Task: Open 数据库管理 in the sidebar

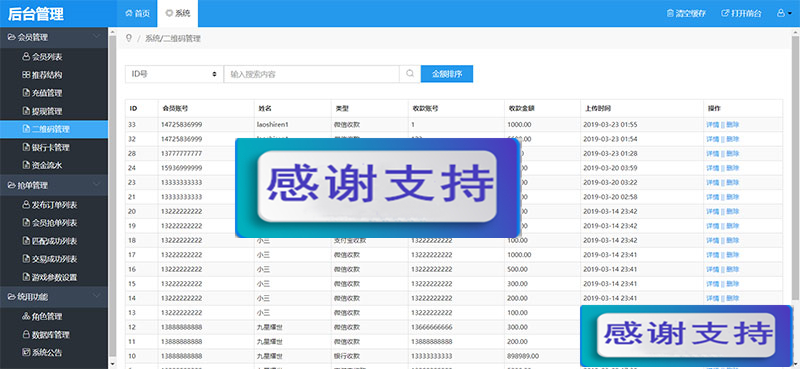Action: [x=46, y=335]
